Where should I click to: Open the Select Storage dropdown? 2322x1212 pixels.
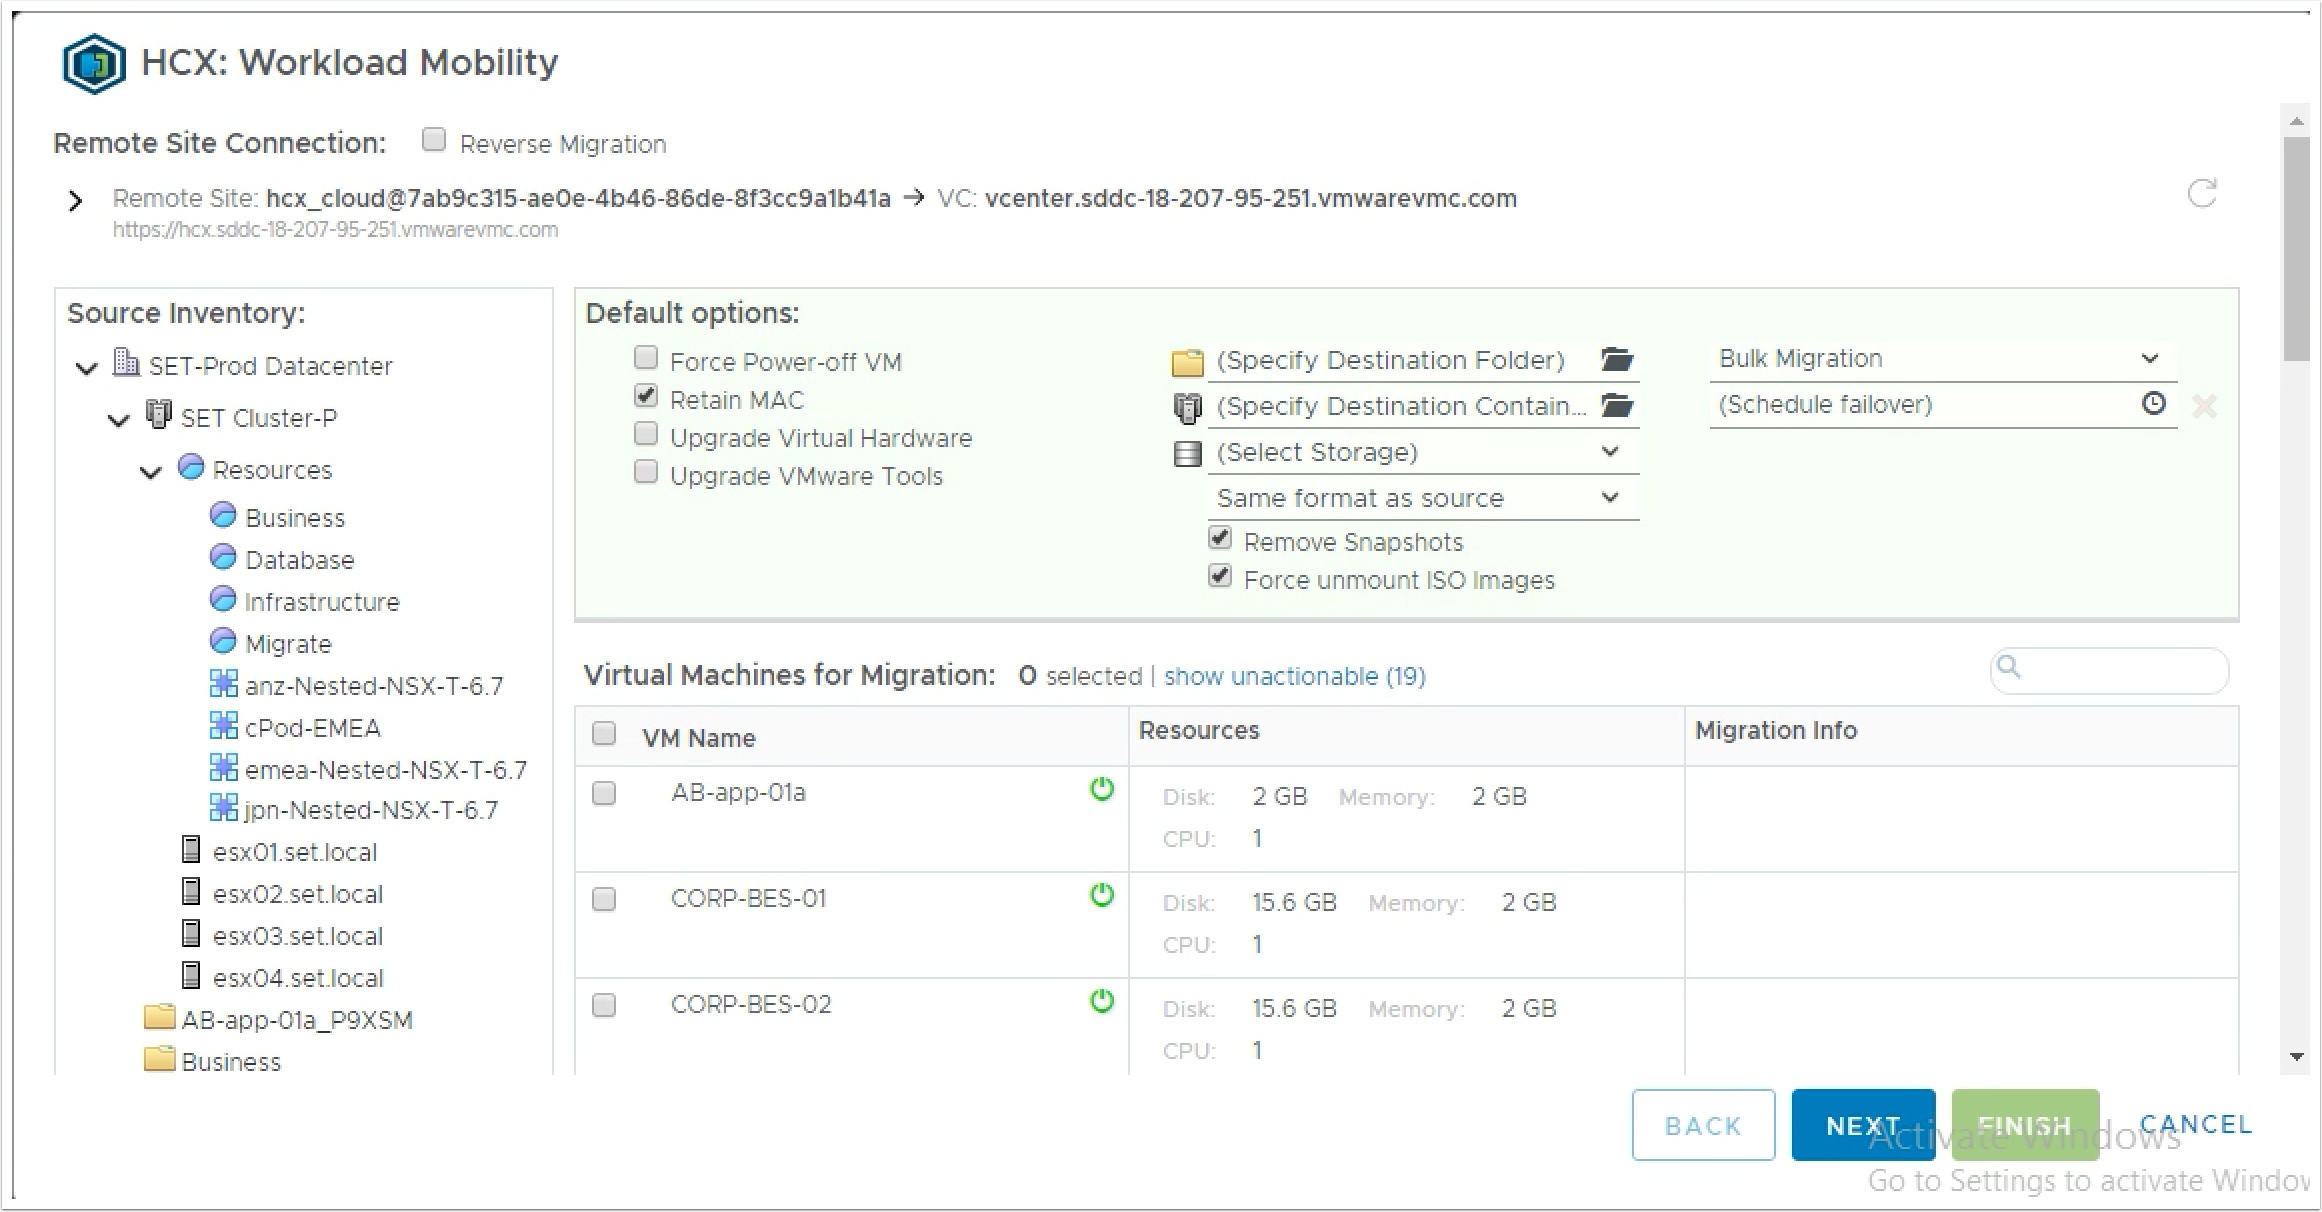(1423, 452)
